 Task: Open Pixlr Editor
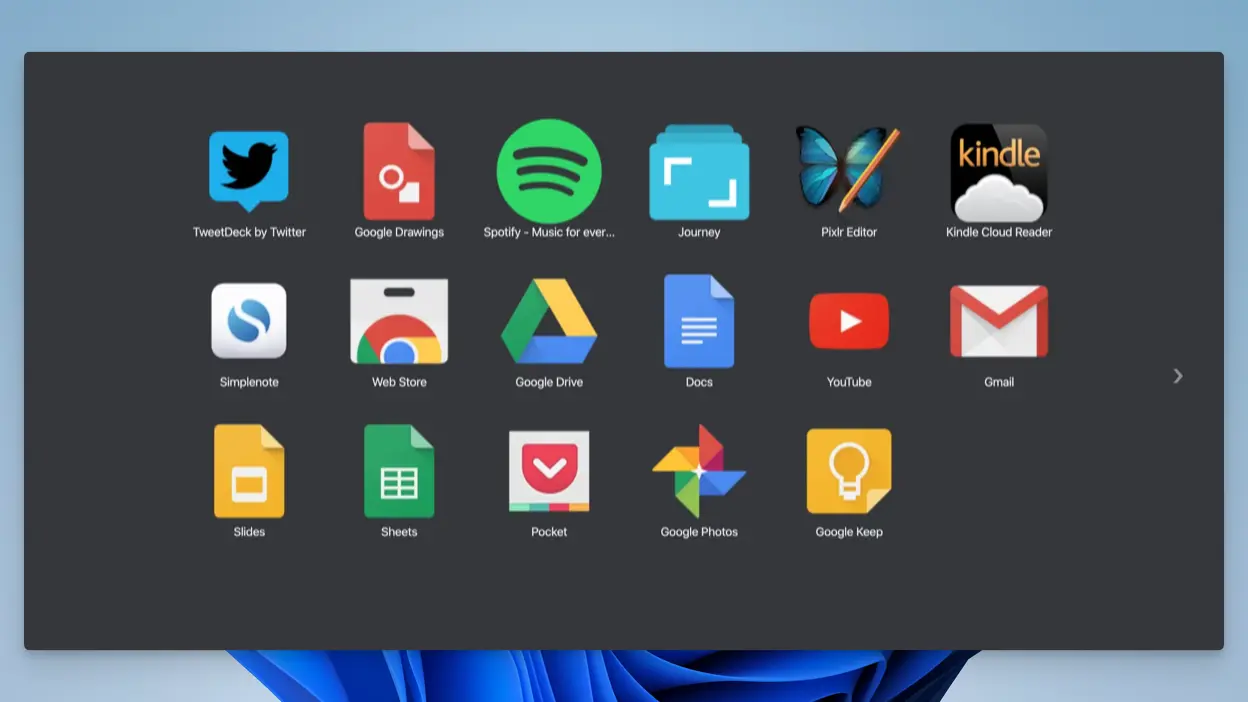(848, 170)
